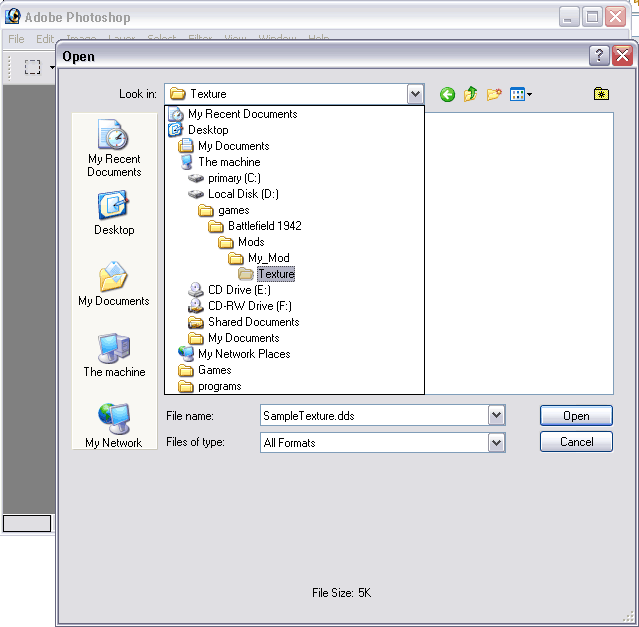Open My Network in places bar
The image size is (639, 627).
[114, 425]
